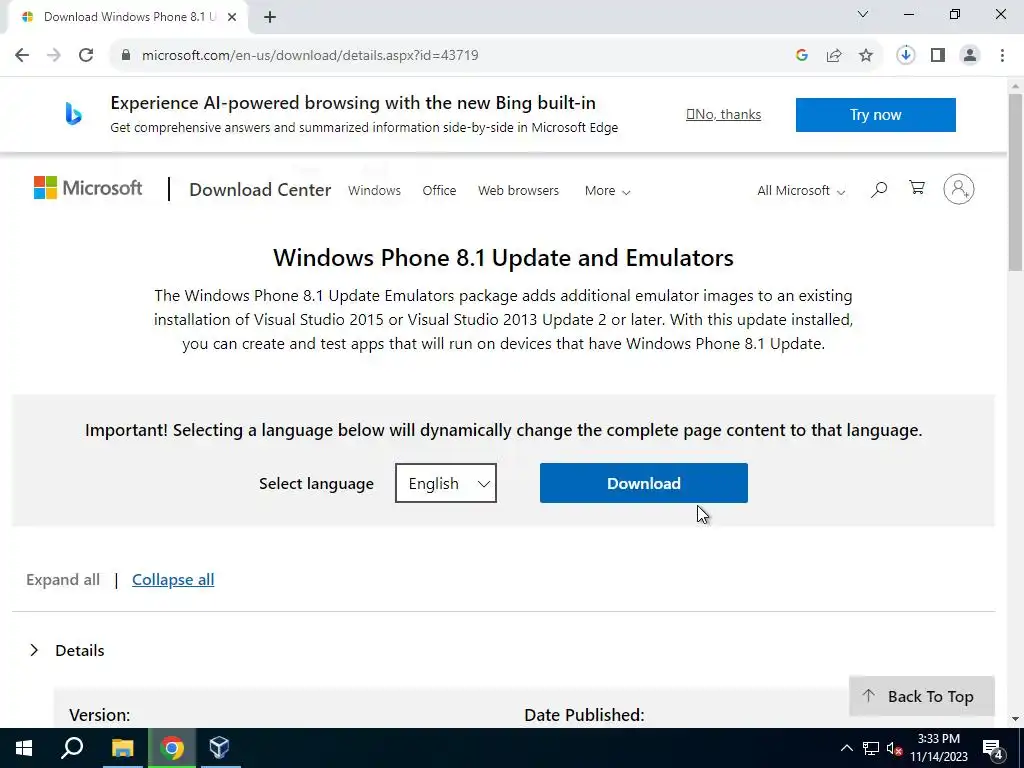Click the browser forward arrow
The height and width of the screenshot is (768, 1024).
click(x=54, y=56)
